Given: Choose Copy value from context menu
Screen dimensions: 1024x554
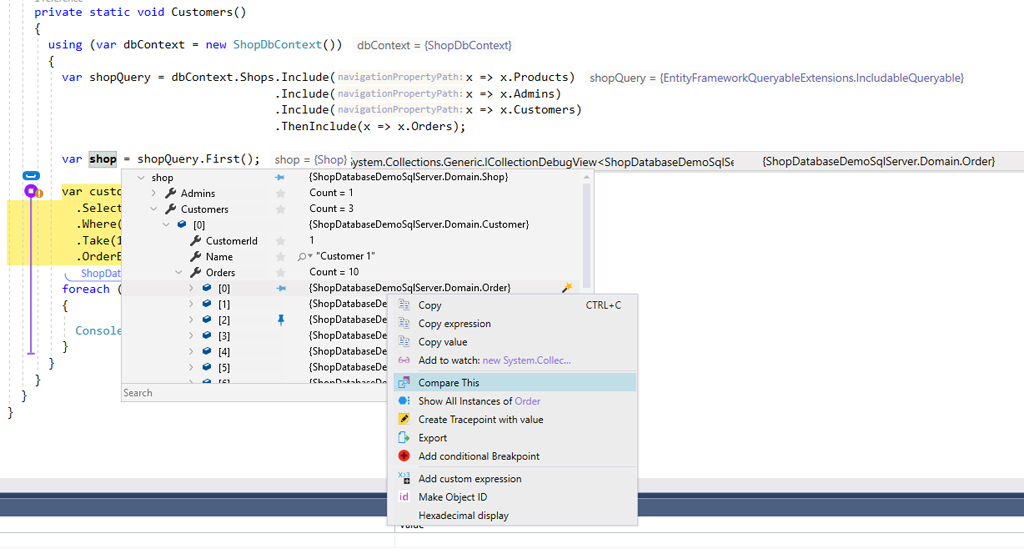Looking at the screenshot, I should pos(513,342).
